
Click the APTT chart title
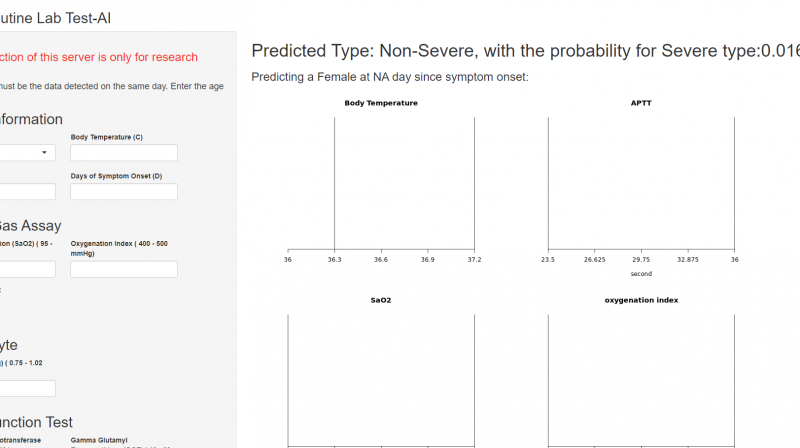641,103
